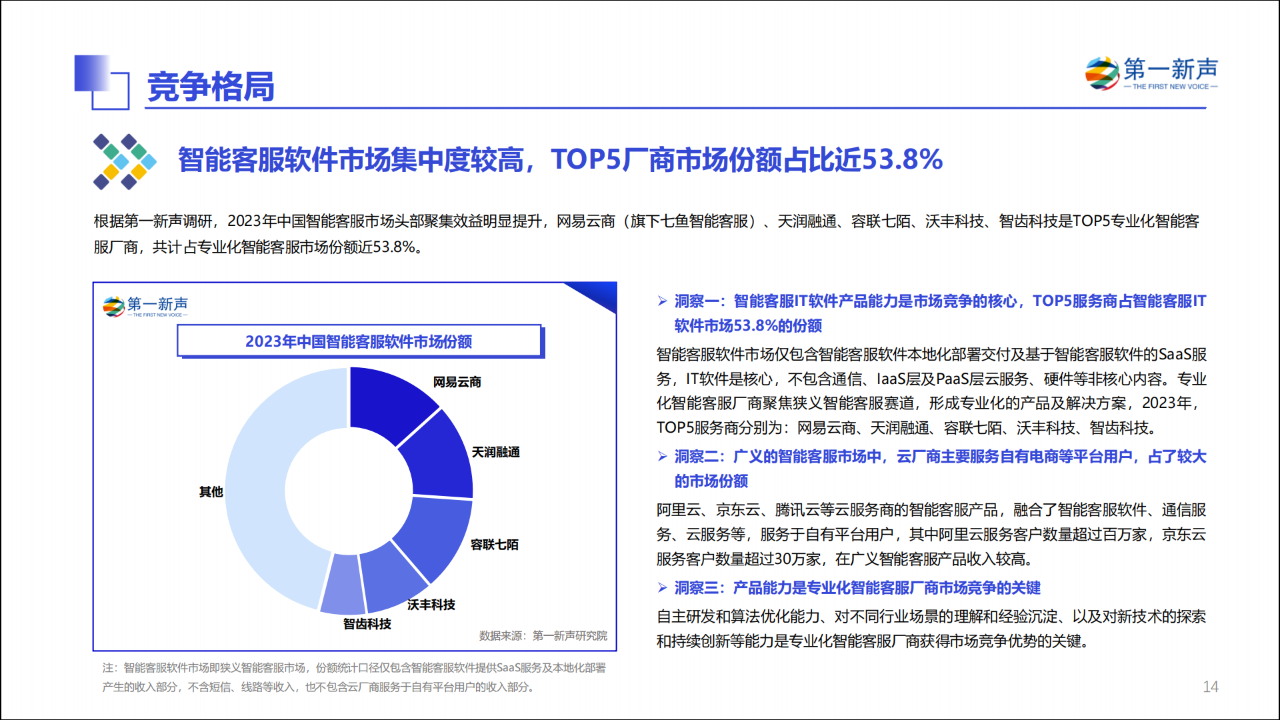
Task: Click the chart title 2023年中国智能客服软件市场份额
Action: tap(358, 341)
